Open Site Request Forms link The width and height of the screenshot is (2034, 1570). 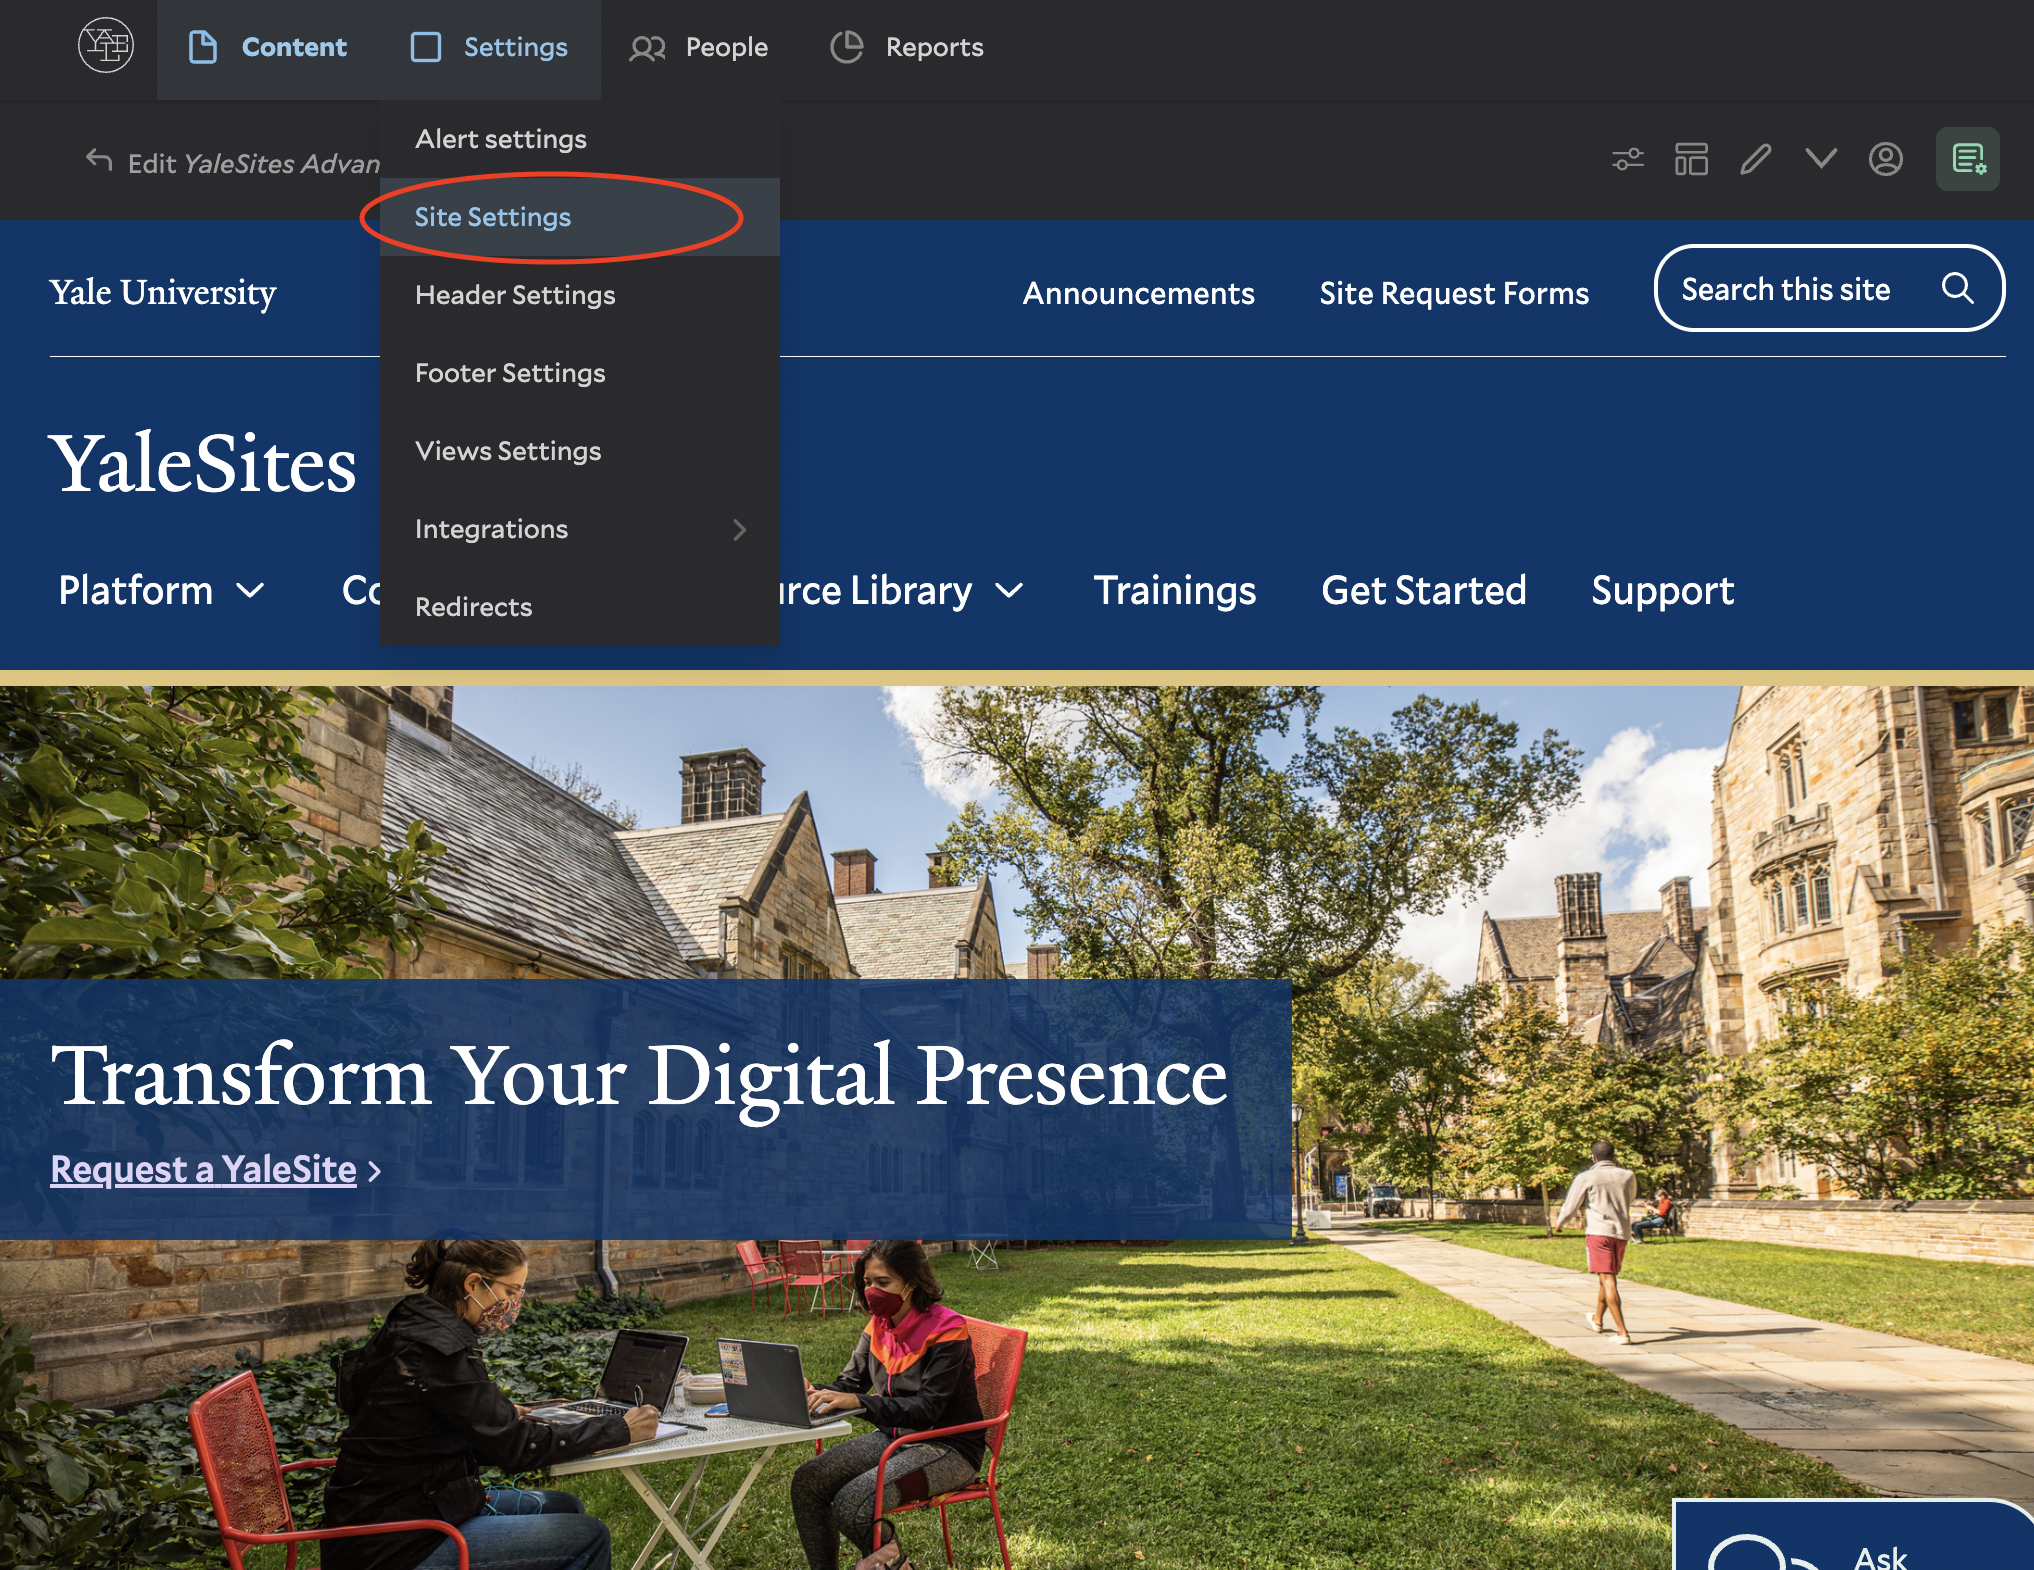[x=1454, y=293]
